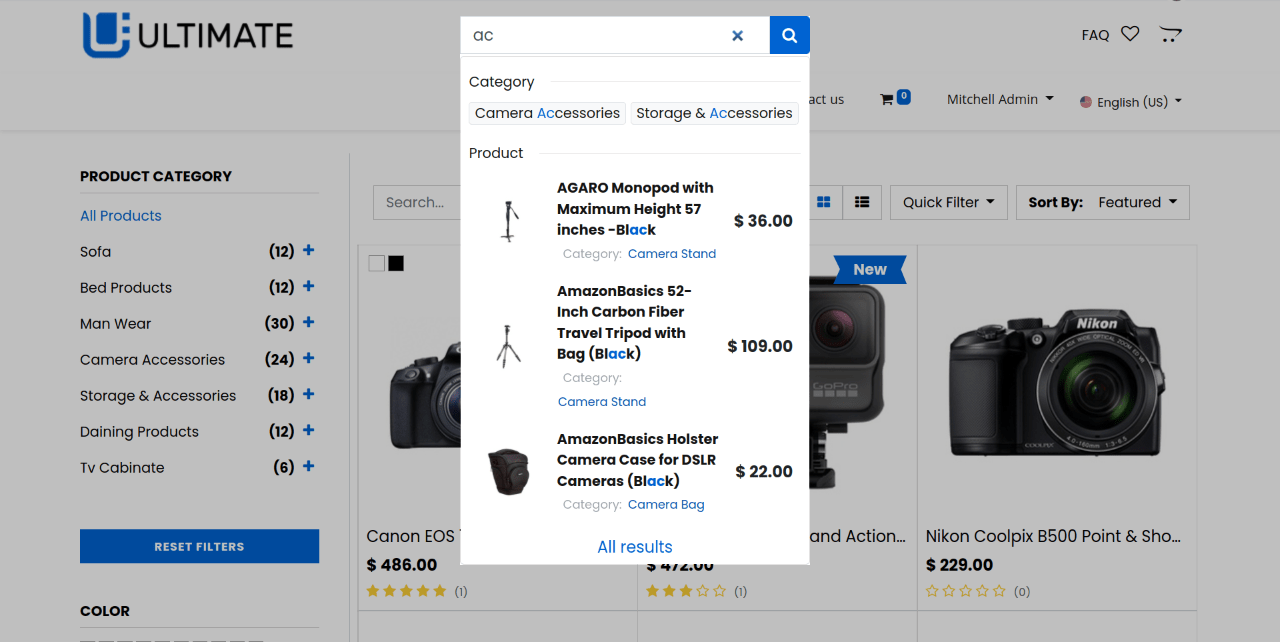Open the Quick Filter dropdown
The height and width of the screenshot is (642, 1280).
pyautogui.click(x=948, y=202)
